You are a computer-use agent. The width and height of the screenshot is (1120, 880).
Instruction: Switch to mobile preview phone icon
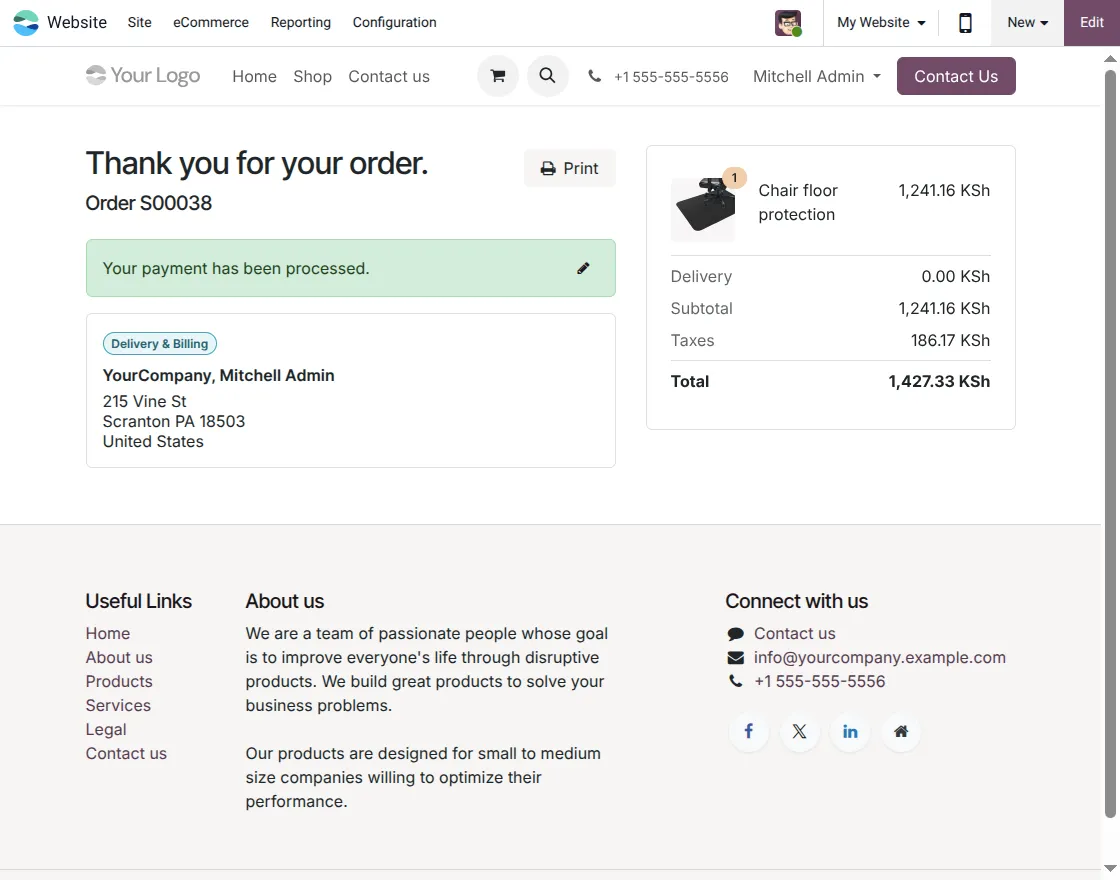coord(965,23)
